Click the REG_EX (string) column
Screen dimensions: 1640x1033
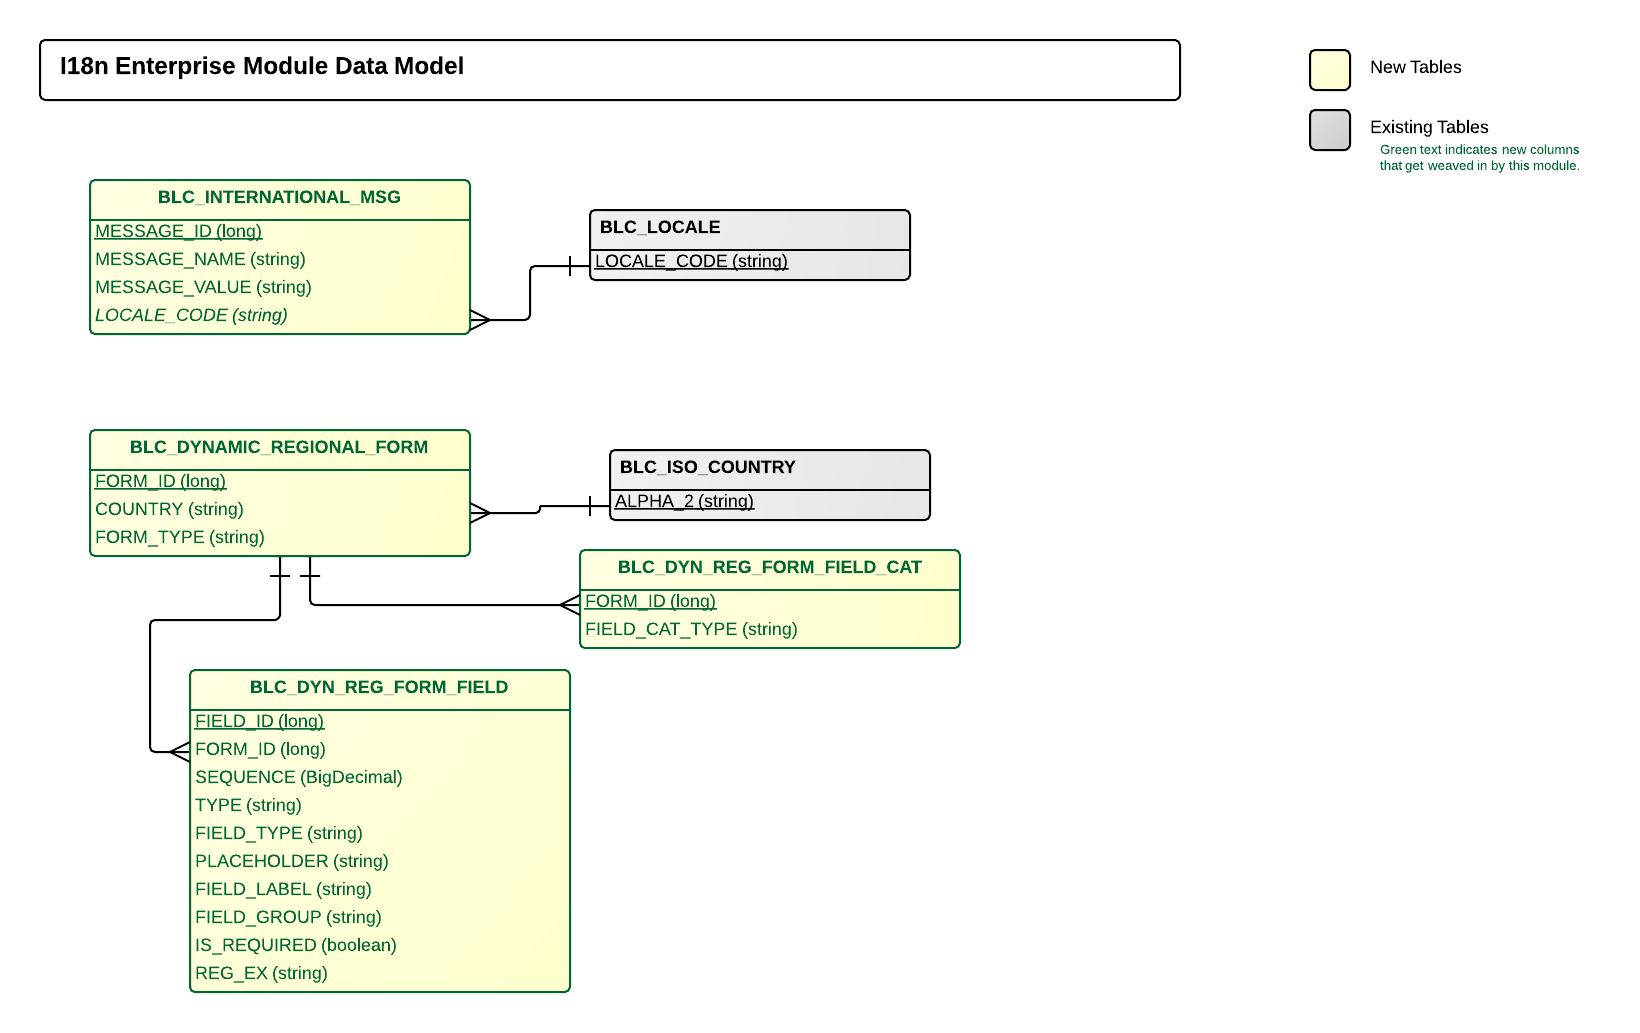point(261,974)
